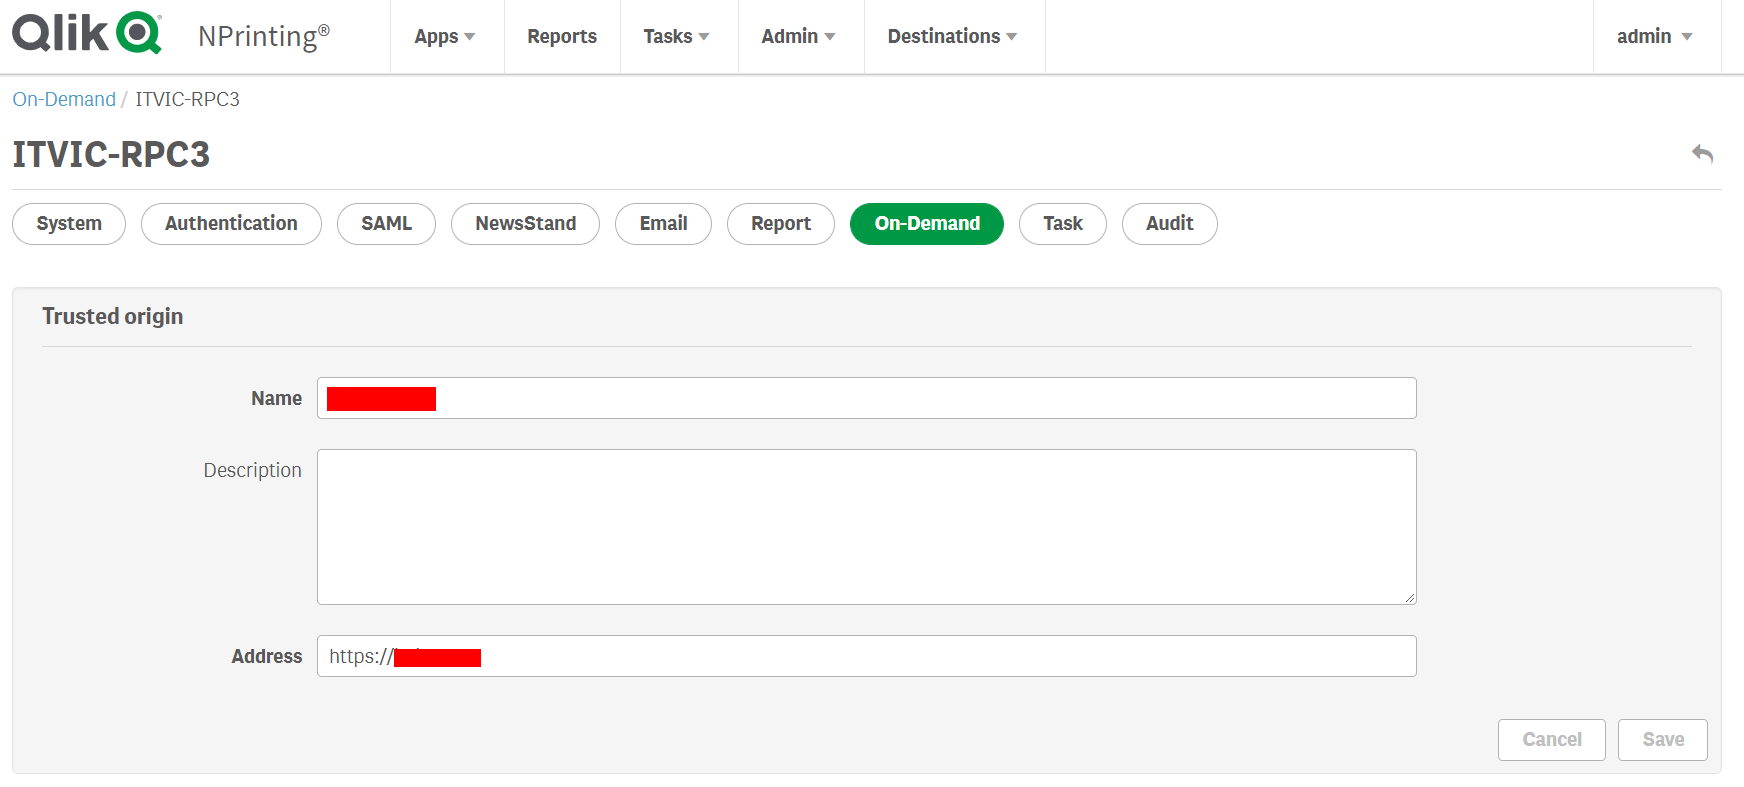Select the SAML tab
This screenshot has width=1744, height=787.
coord(386,224)
